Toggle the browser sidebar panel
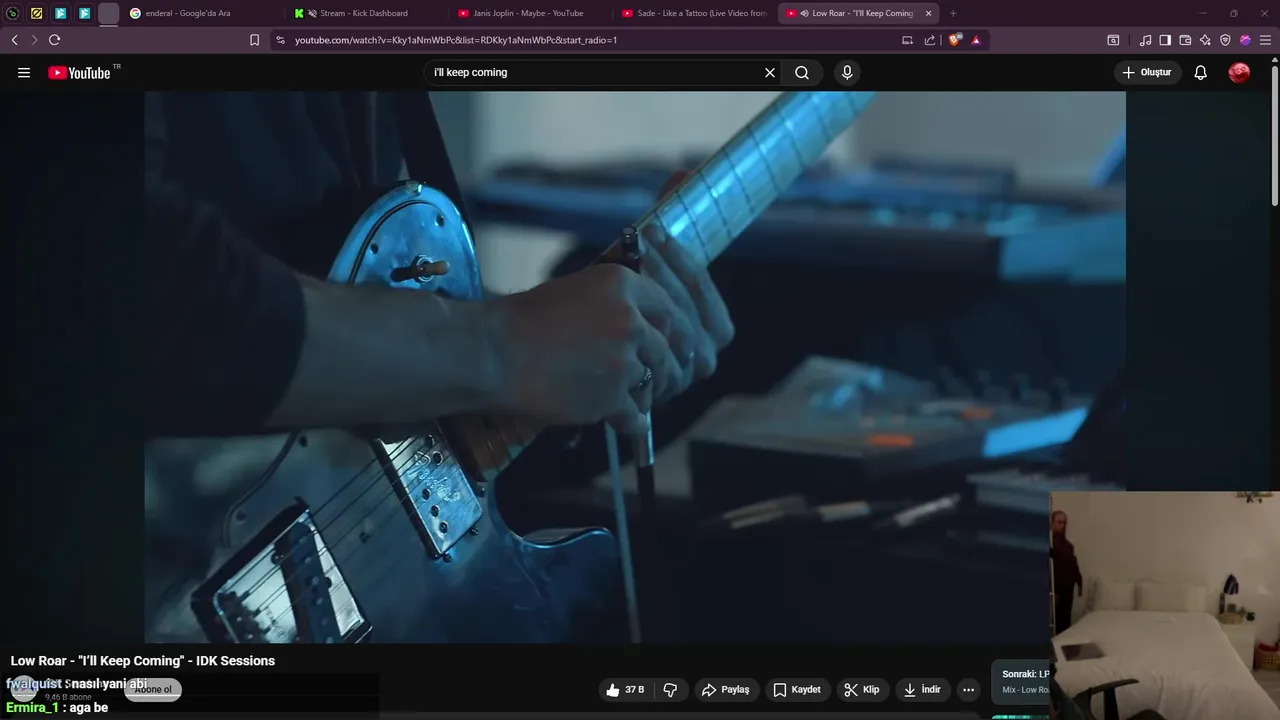1280x720 pixels. point(1165,40)
